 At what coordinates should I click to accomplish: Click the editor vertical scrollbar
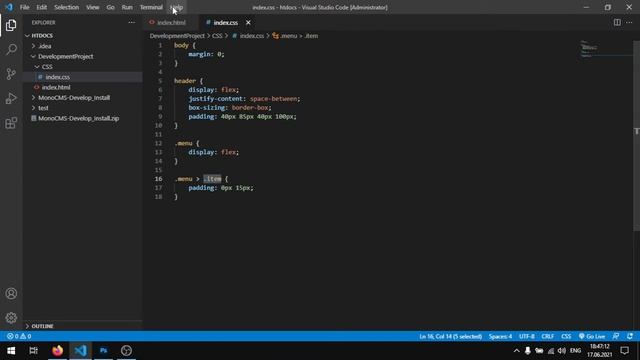click(637, 136)
